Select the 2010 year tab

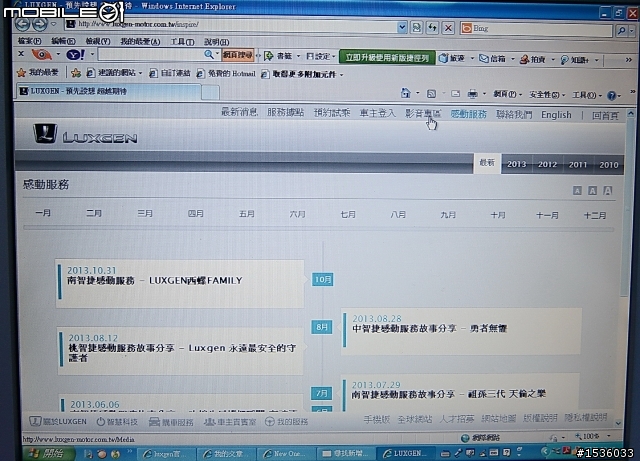pyautogui.click(x=609, y=165)
